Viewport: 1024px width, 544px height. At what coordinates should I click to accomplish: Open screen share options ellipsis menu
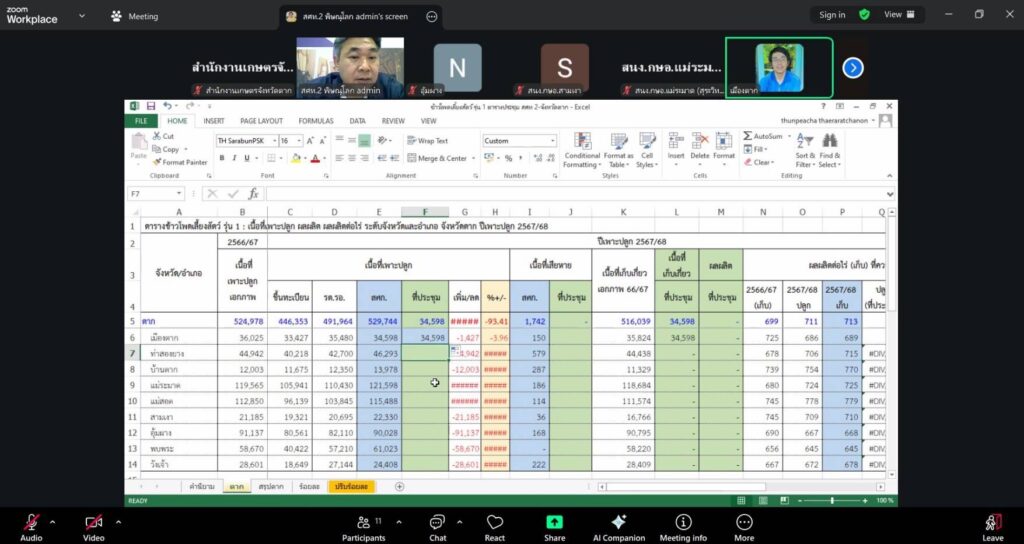pyautogui.click(x=431, y=16)
